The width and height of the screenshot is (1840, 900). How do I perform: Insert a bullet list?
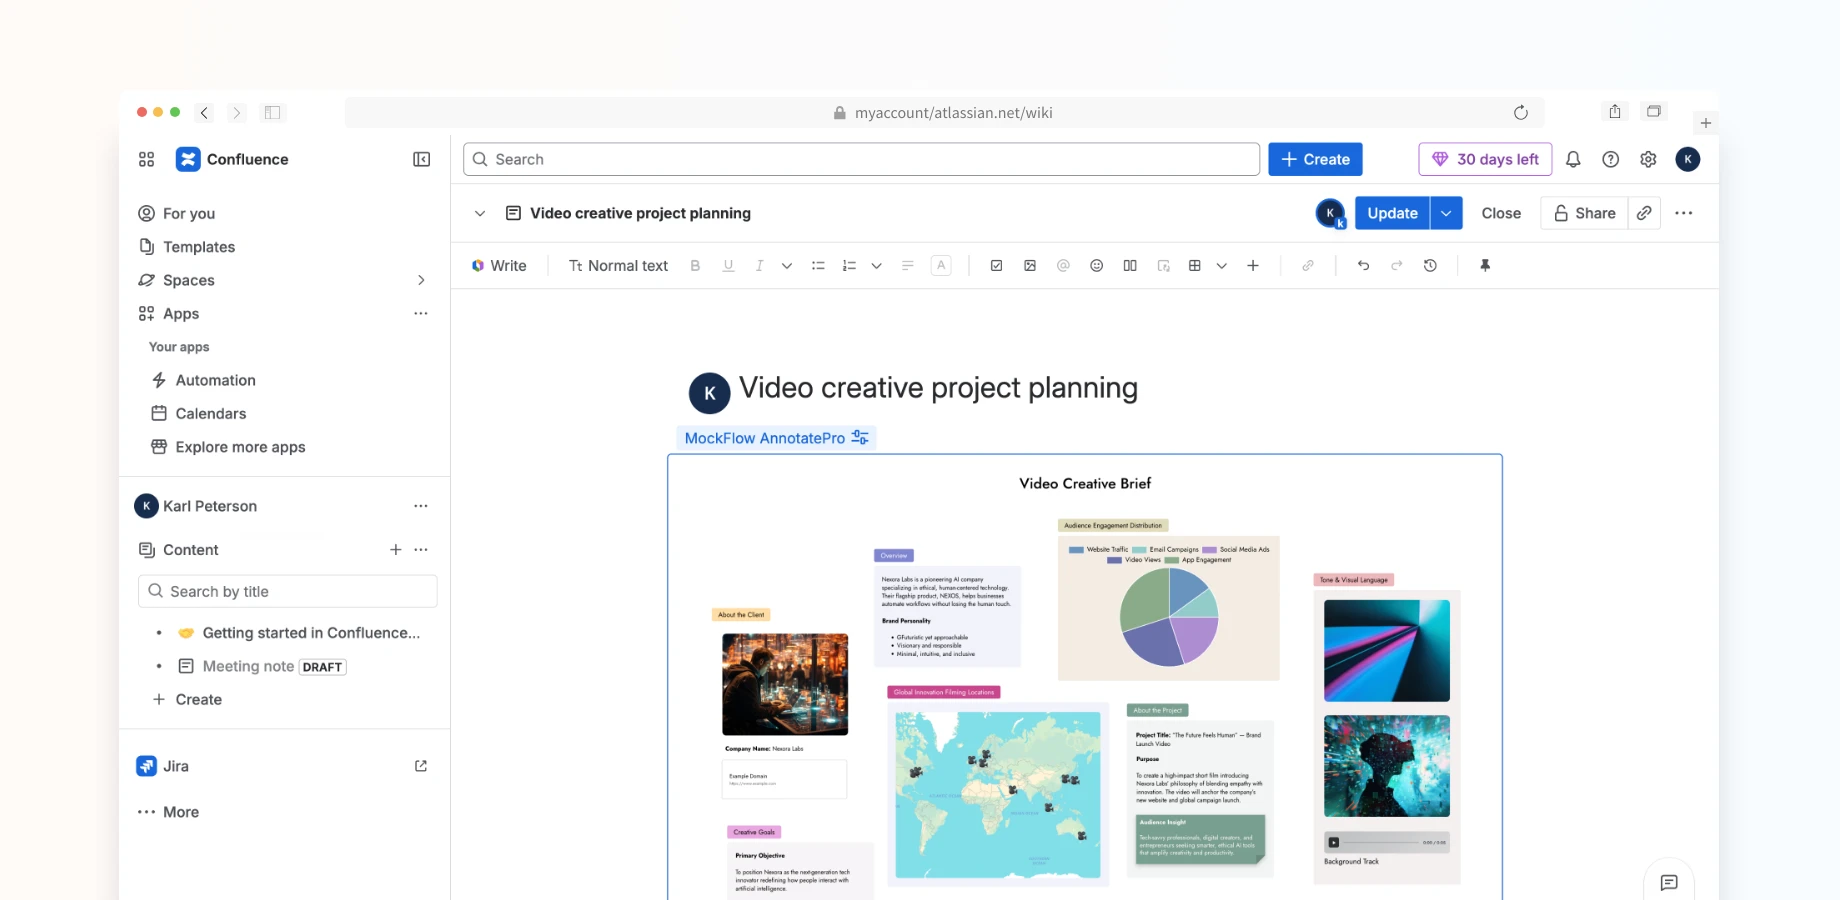coord(818,266)
